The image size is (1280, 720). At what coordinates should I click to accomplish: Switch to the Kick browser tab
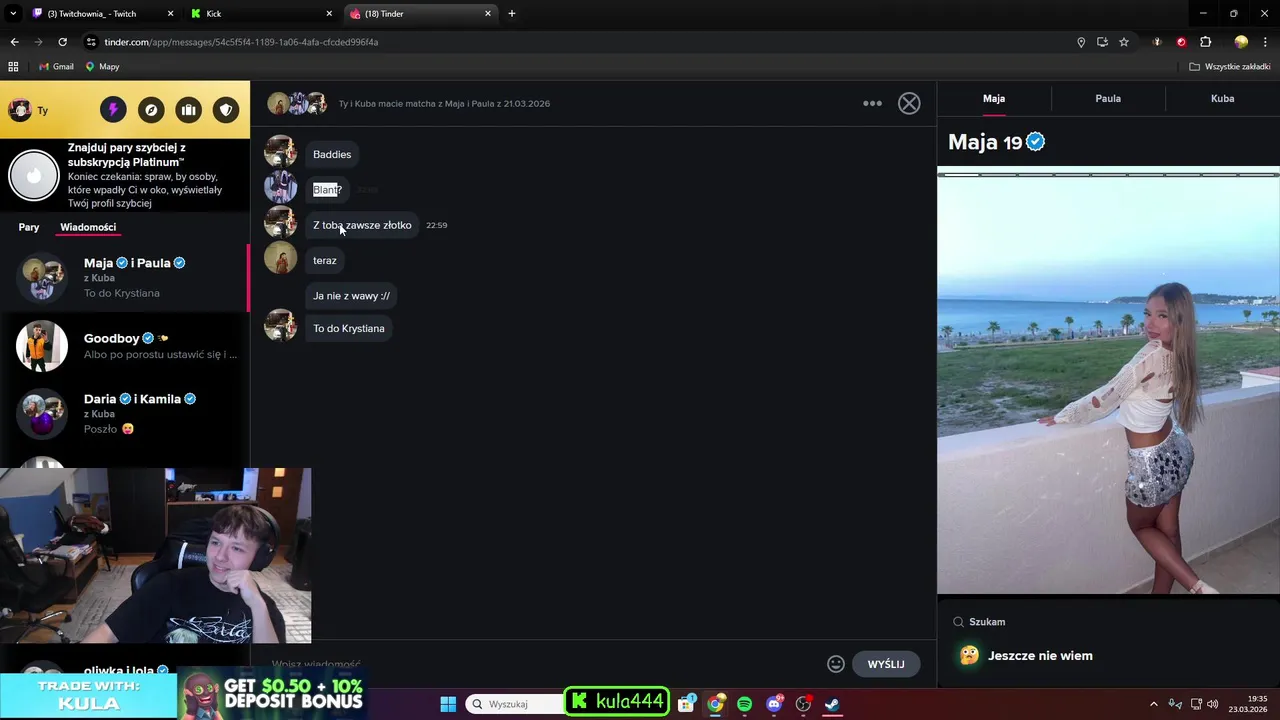coord(260,14)
